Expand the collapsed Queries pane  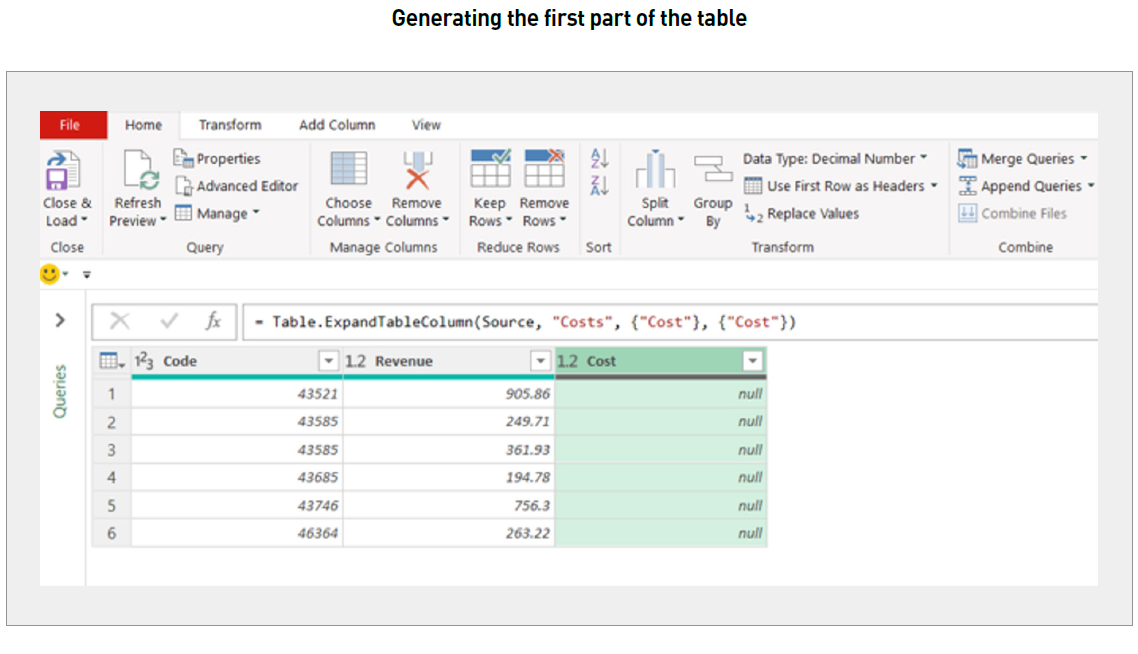60,320
